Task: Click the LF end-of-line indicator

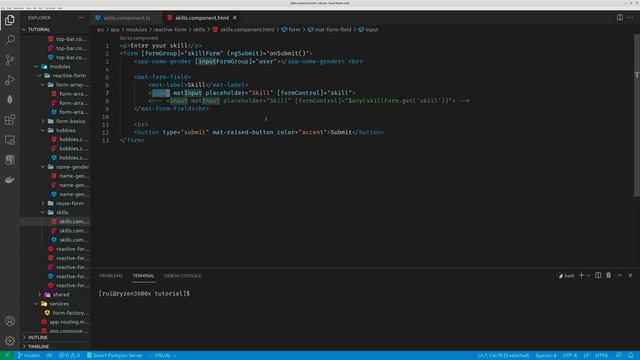Action: pos(586,356)
